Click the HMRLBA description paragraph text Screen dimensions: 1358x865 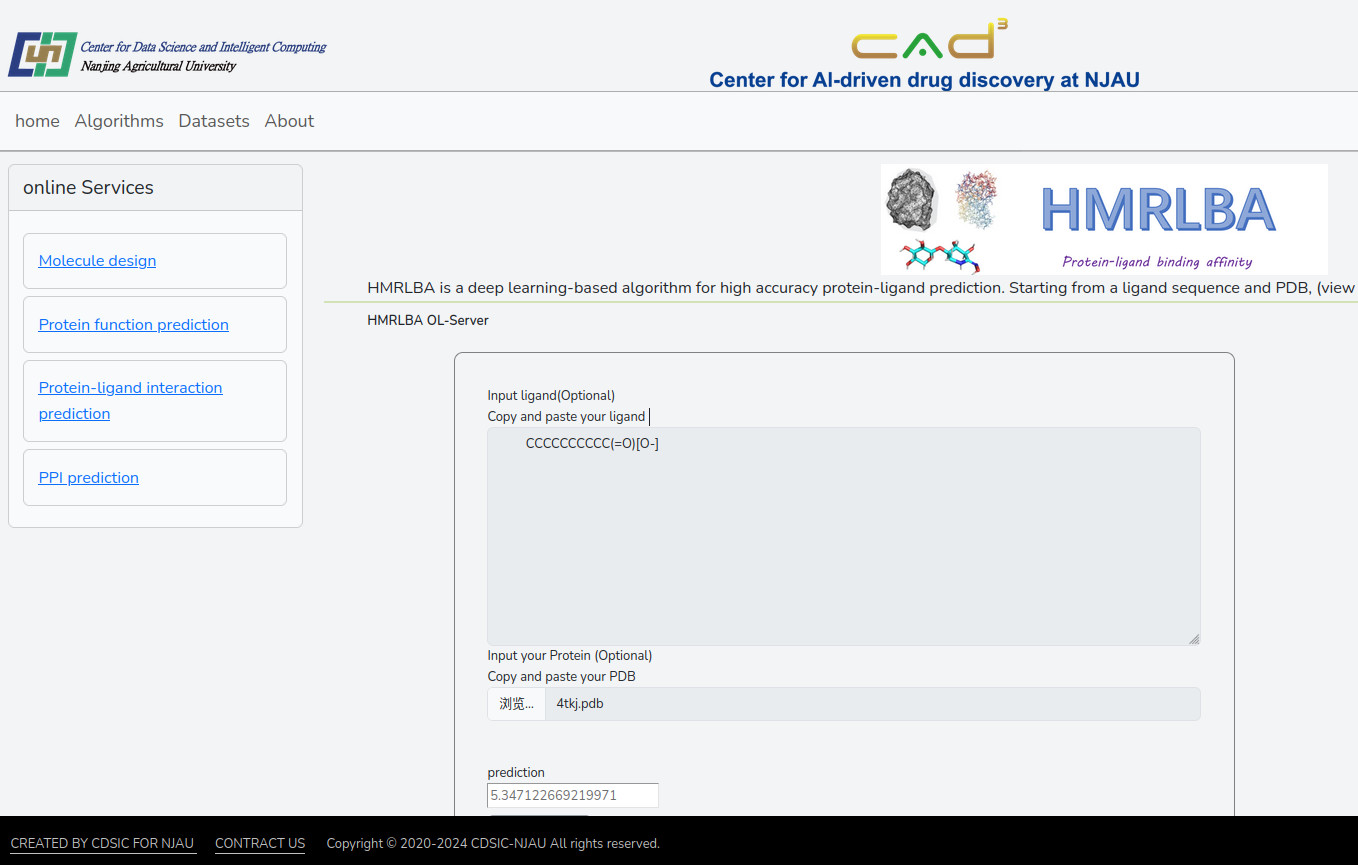click(861, 288)
